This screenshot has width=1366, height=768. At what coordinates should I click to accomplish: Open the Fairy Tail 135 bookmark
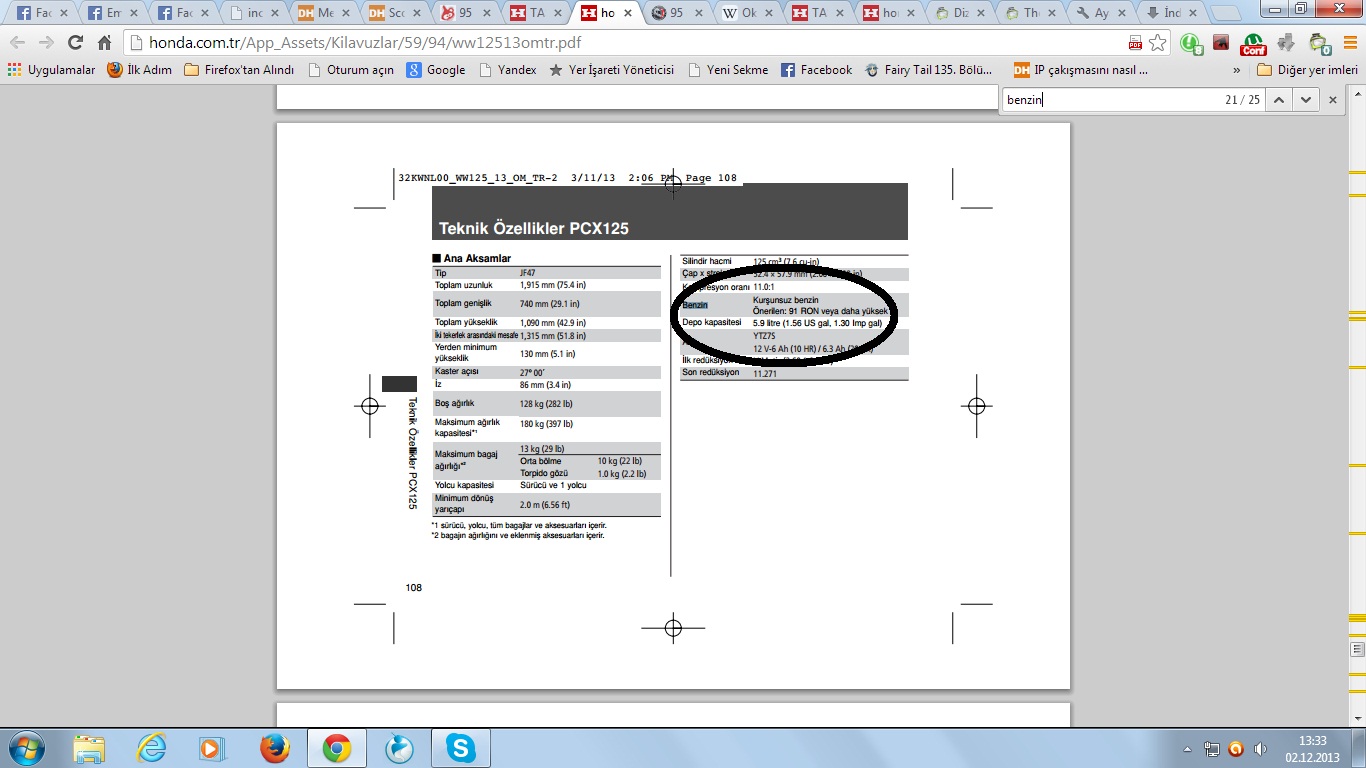929,70
